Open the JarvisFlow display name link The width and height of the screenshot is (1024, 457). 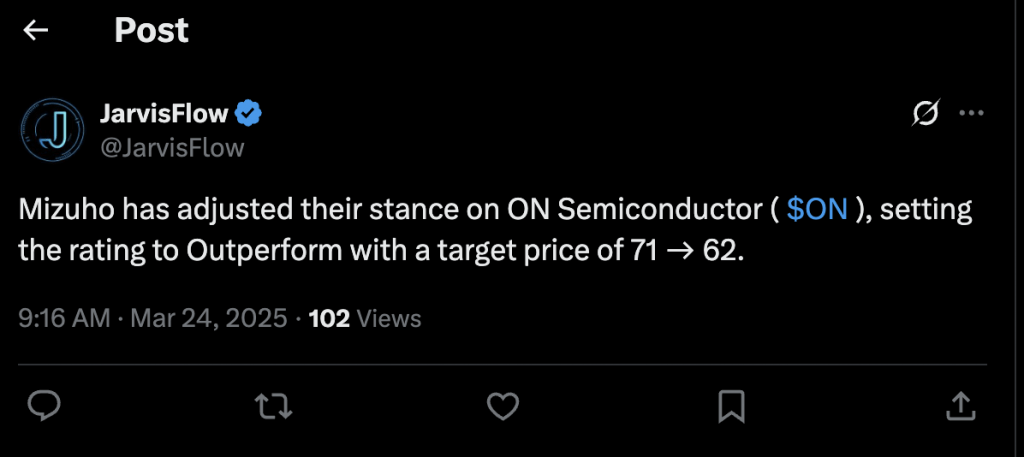pyautogui.click(x=164, y=114)
